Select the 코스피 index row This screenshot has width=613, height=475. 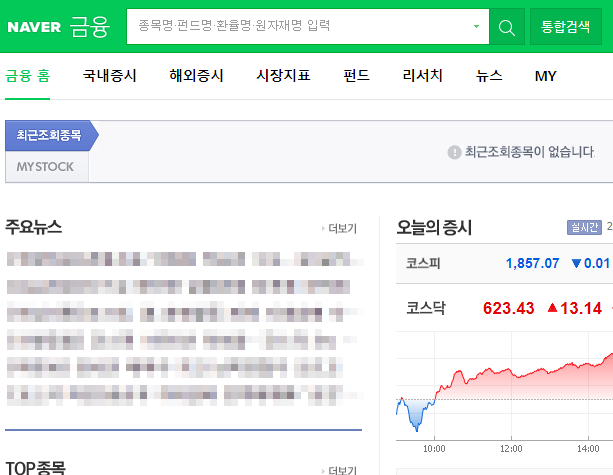click(x=504, y=263)
